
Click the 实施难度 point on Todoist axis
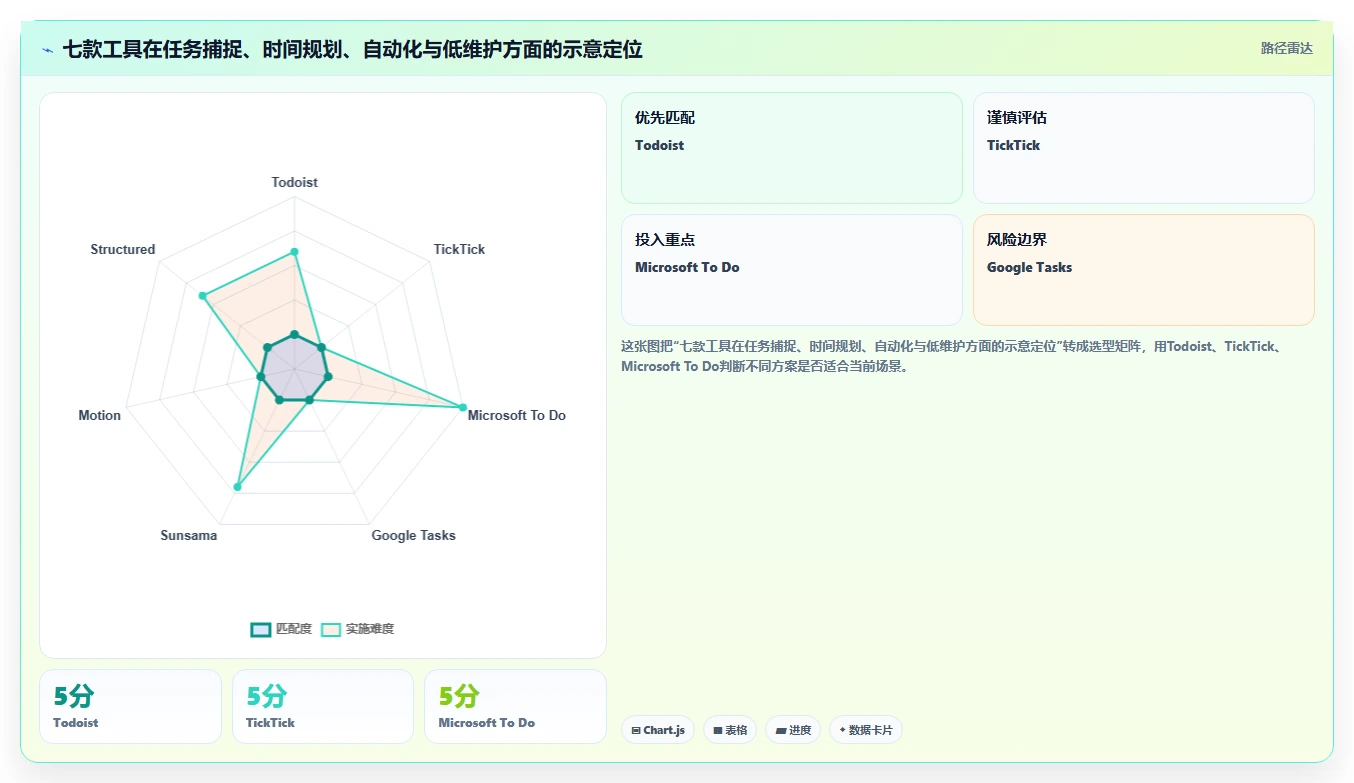(294, 252)
